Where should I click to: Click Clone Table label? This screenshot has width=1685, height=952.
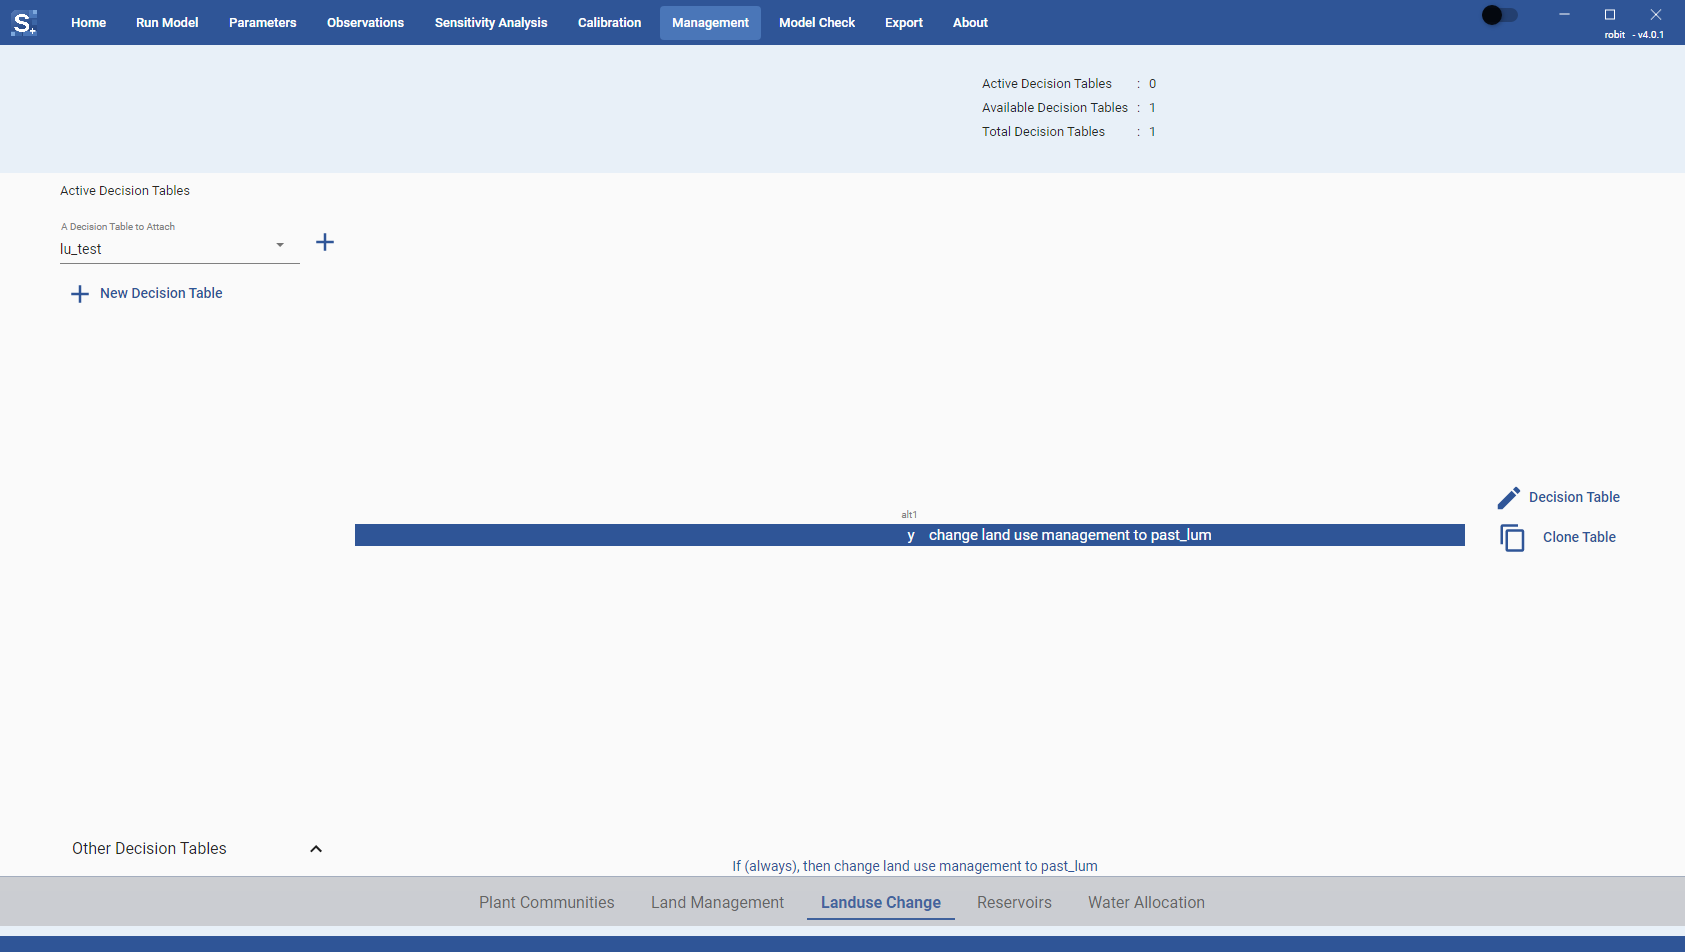(x=1579, y=537)
